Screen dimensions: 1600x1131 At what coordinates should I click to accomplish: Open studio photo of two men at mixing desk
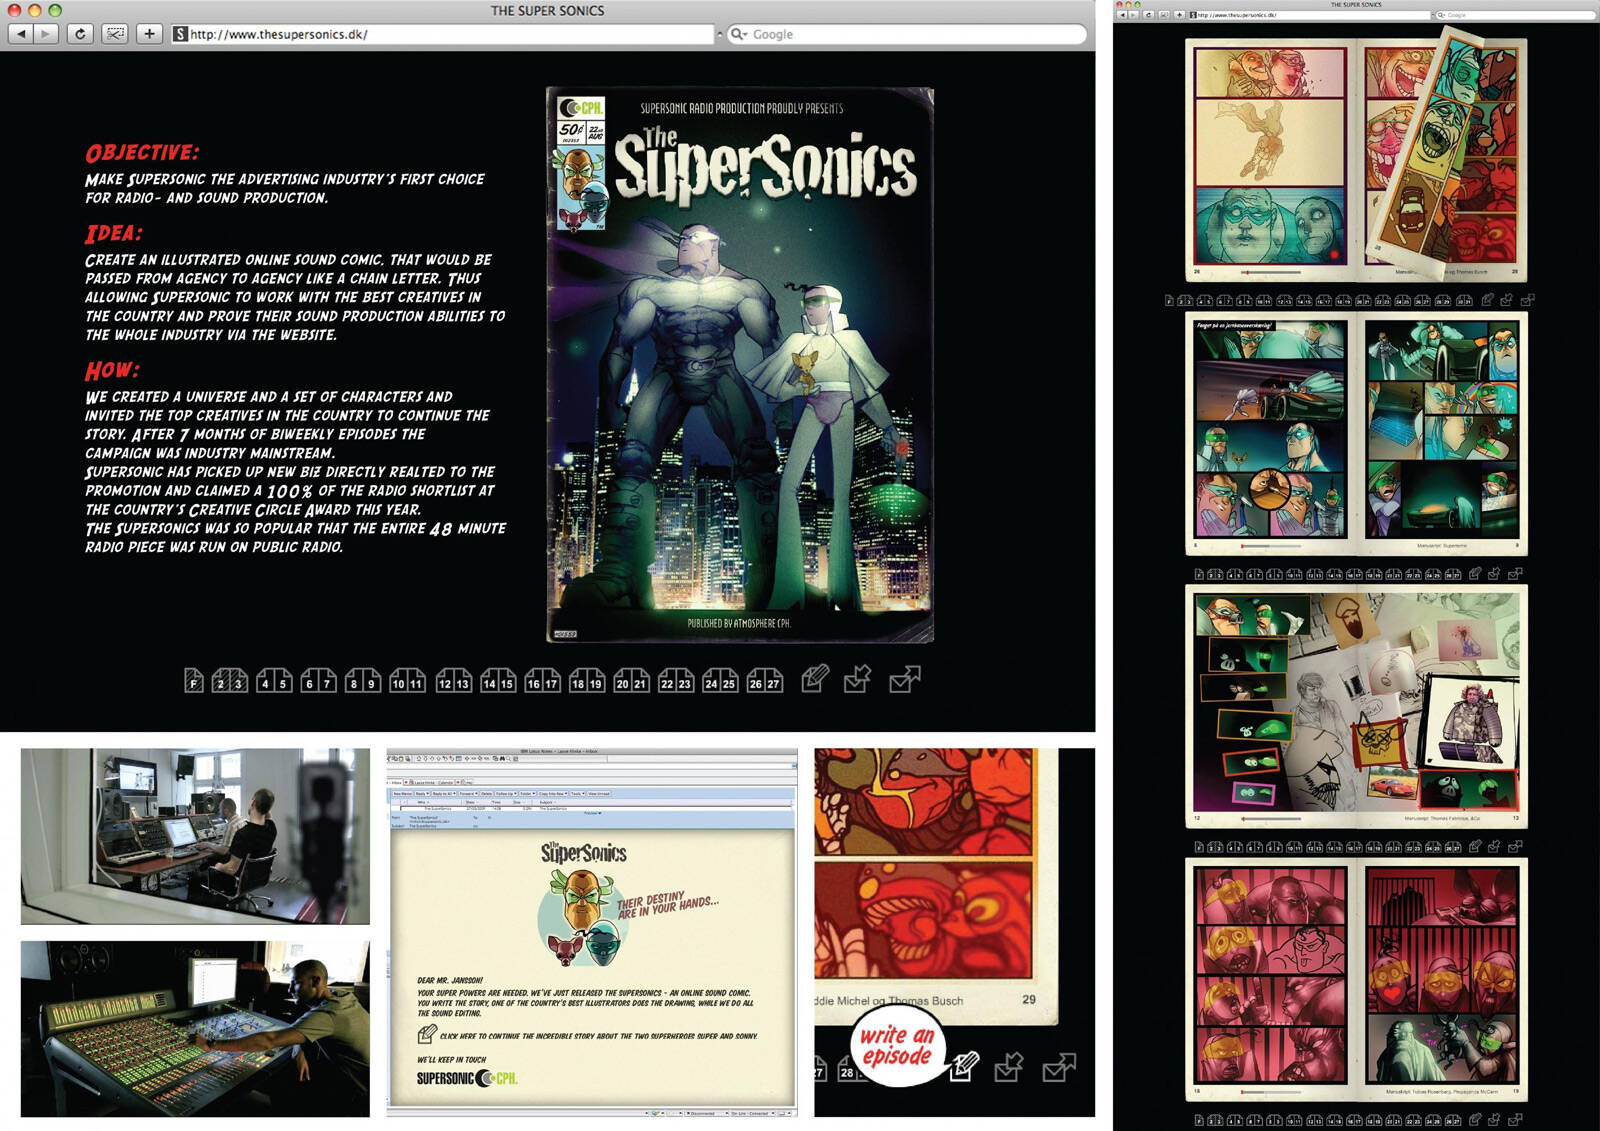195,836
